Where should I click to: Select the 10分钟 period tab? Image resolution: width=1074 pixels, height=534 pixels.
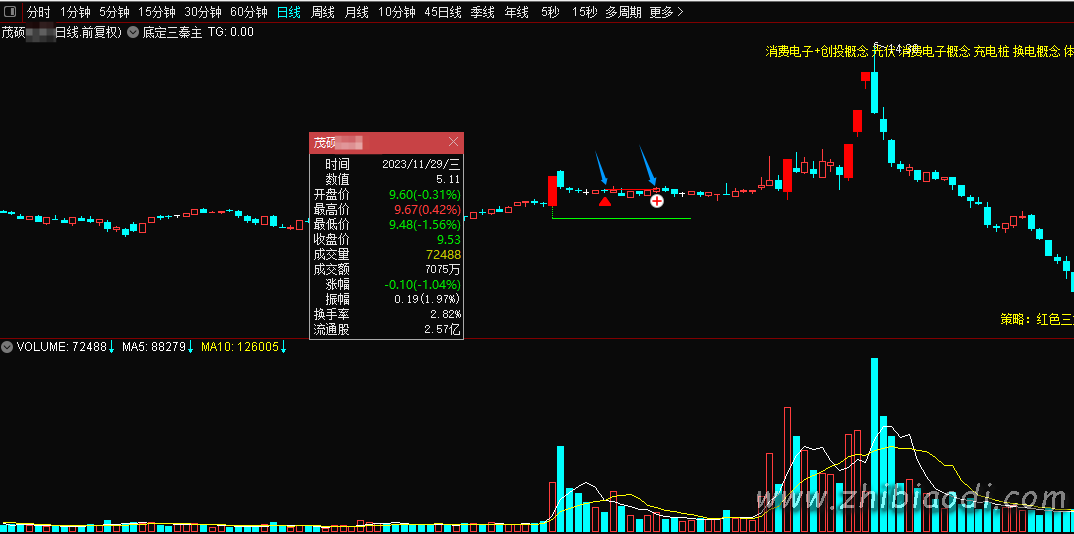(x=397, y=12)
